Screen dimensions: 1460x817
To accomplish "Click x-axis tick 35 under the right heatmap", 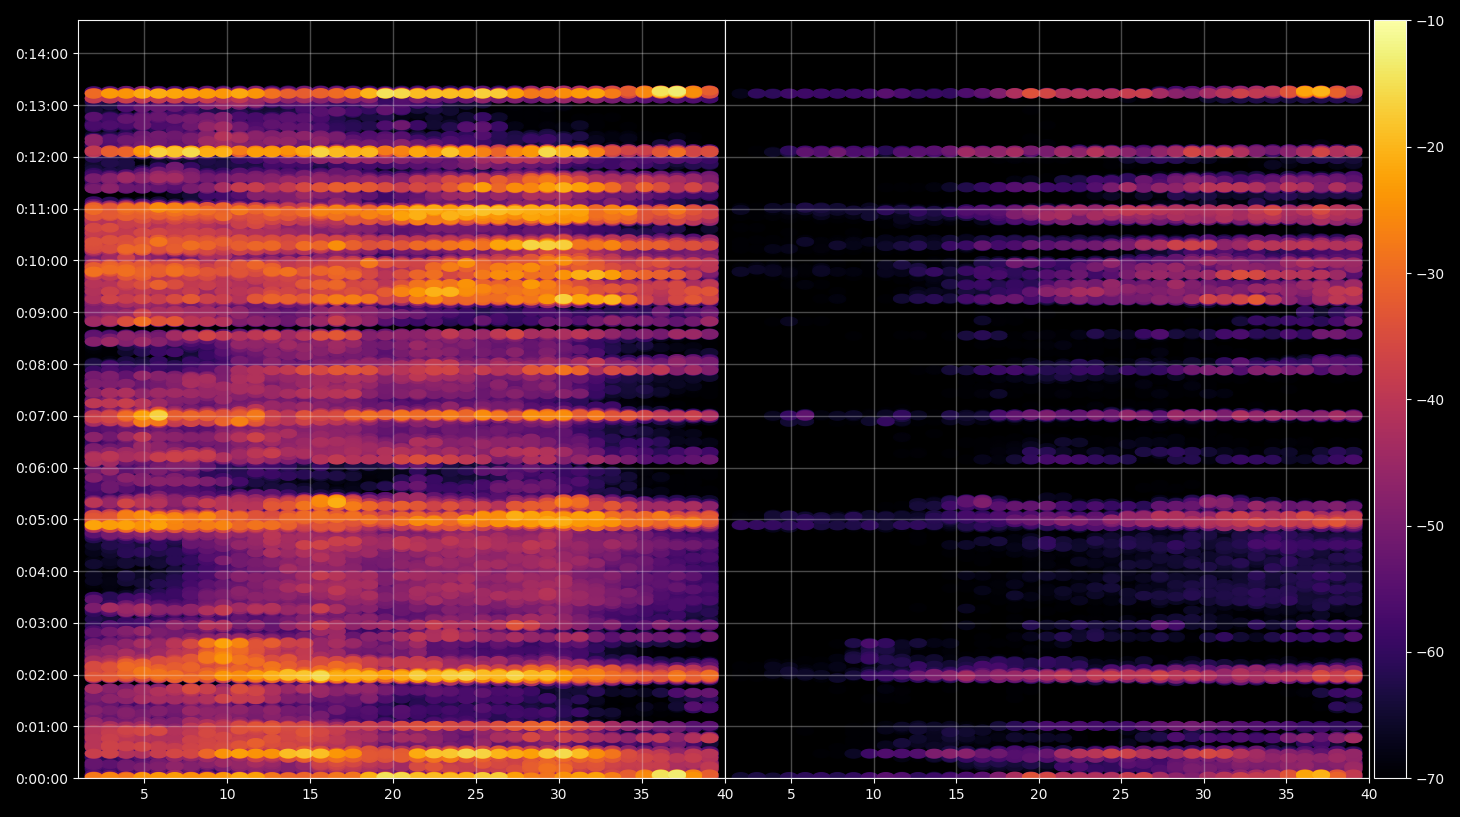I will tap(1286, 795).
